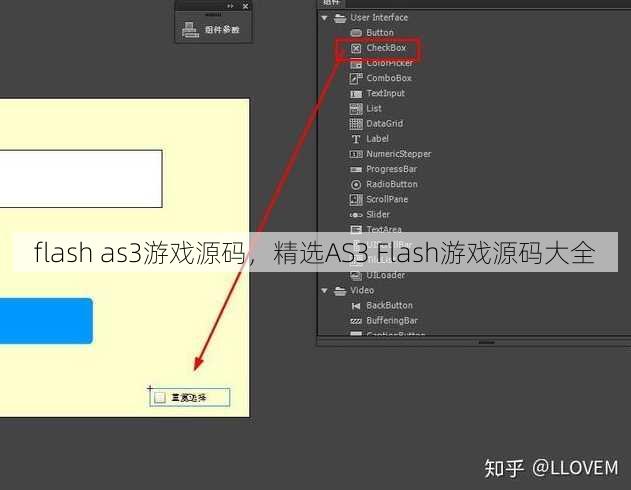Collapse the User Interface tree group

[x=324, y=18]
